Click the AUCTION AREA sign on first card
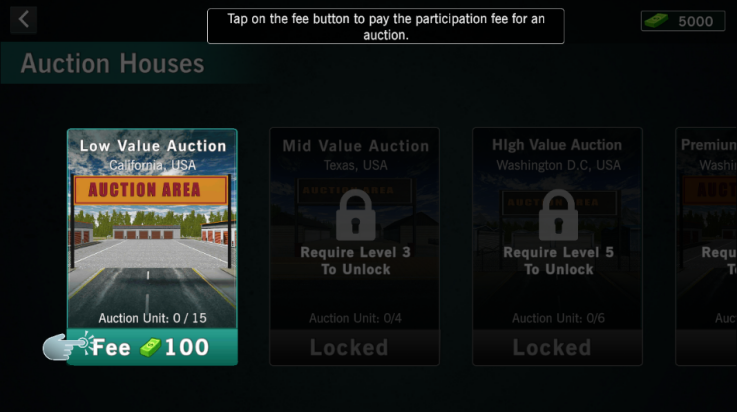The height and width of the screenshot is (412, 737). point(150,190)
